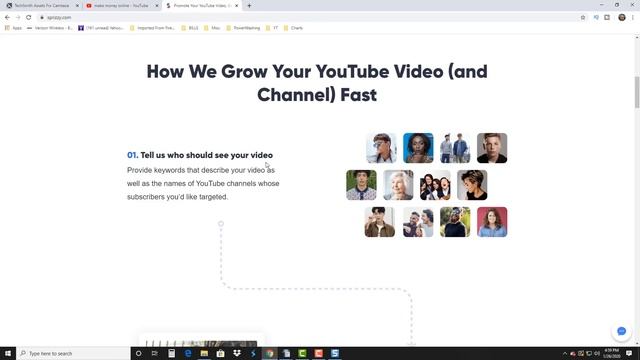Open Task View on the taskbar
The image size is (640, 360).
tap(155, 353)
